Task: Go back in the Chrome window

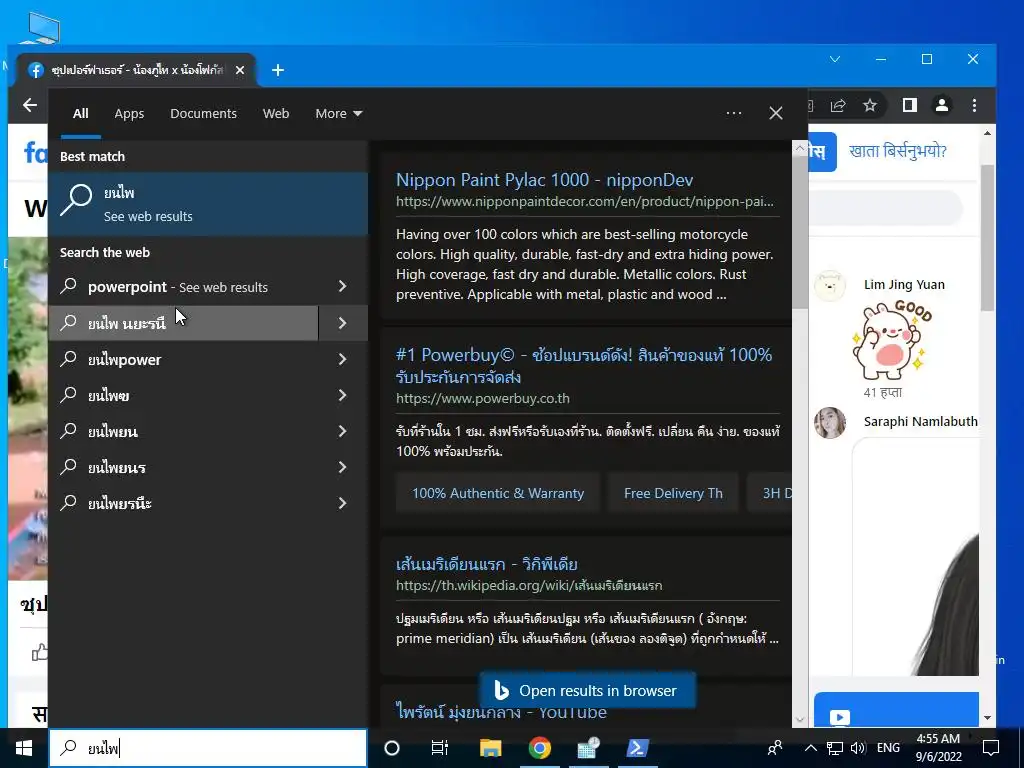Action: click(30, 105)
